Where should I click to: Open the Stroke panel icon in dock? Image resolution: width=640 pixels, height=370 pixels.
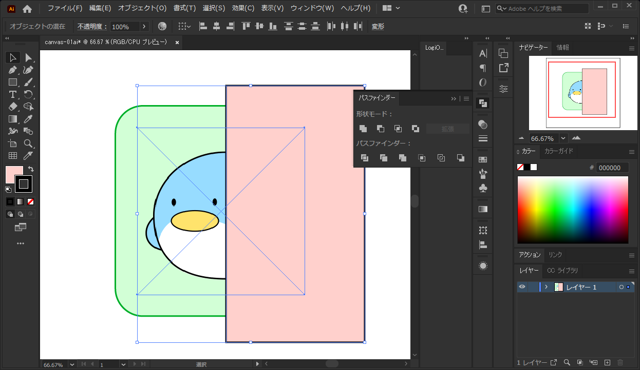pyautogui.click(x=483, y=139)
